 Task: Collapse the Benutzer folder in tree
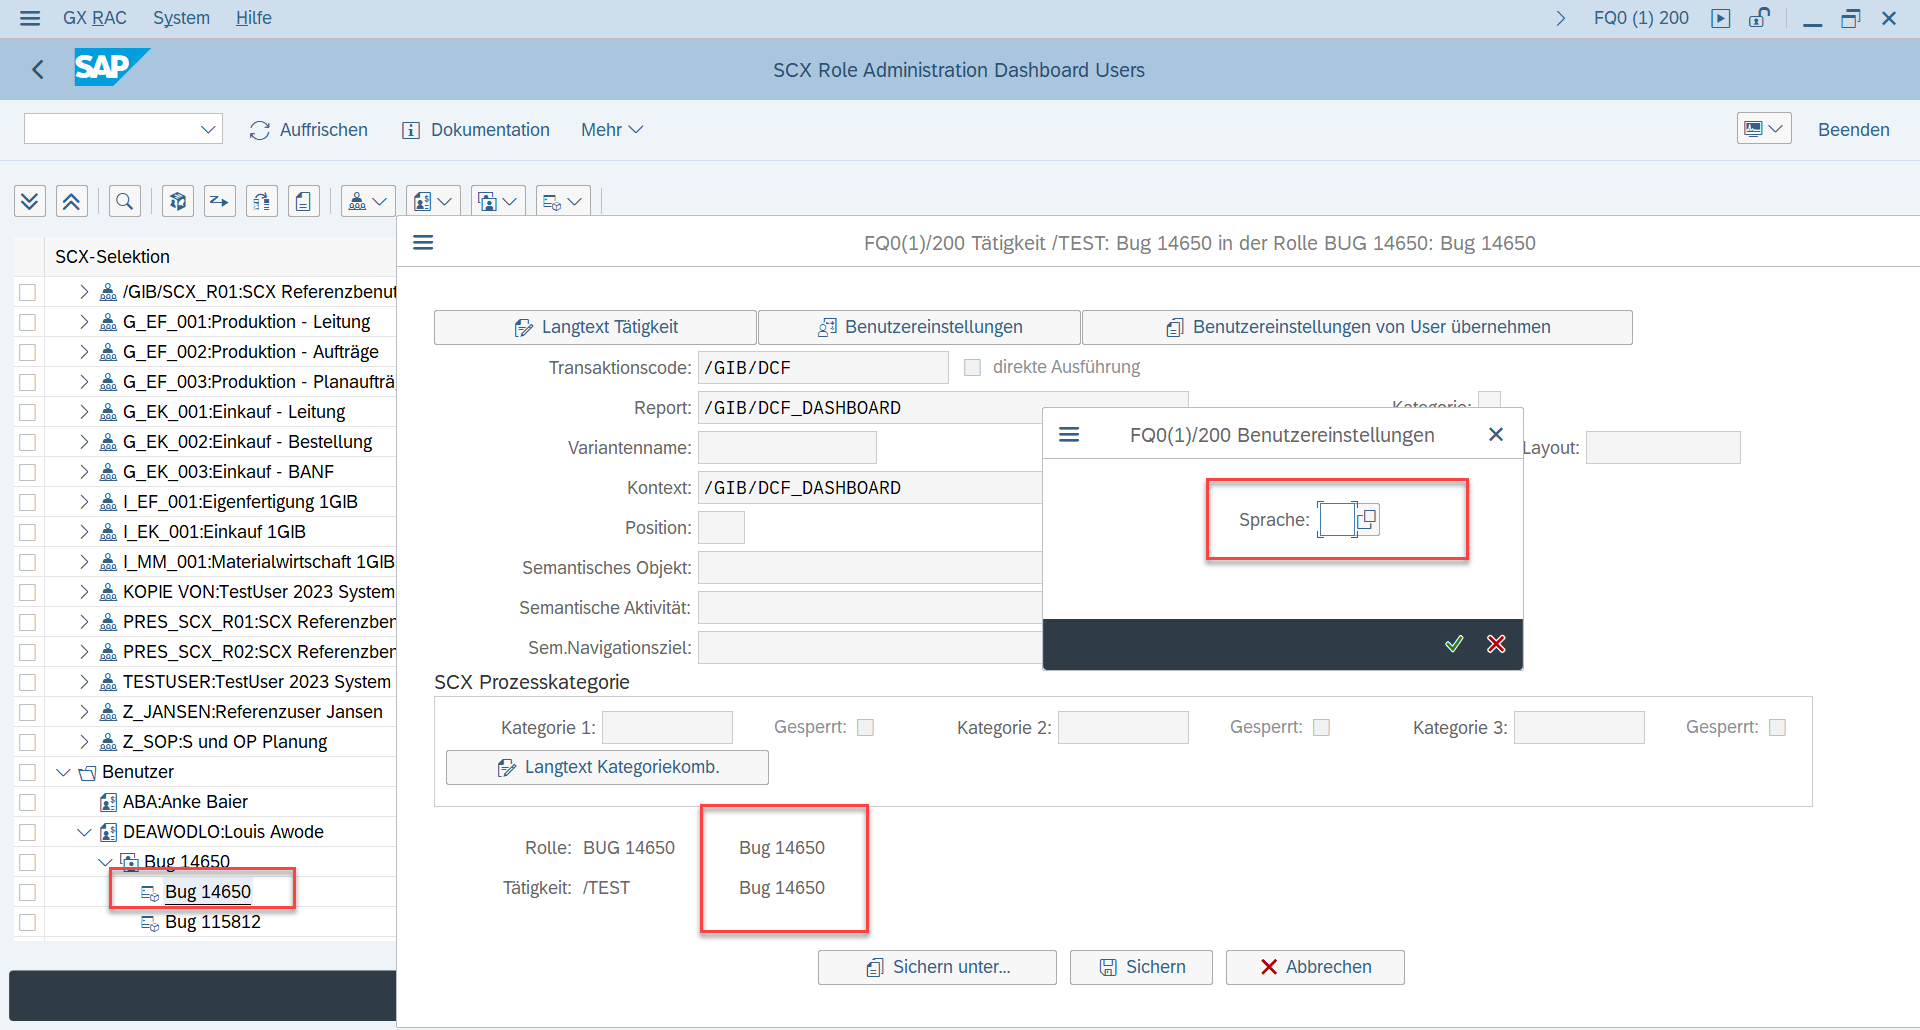click(x=64, y=772)
